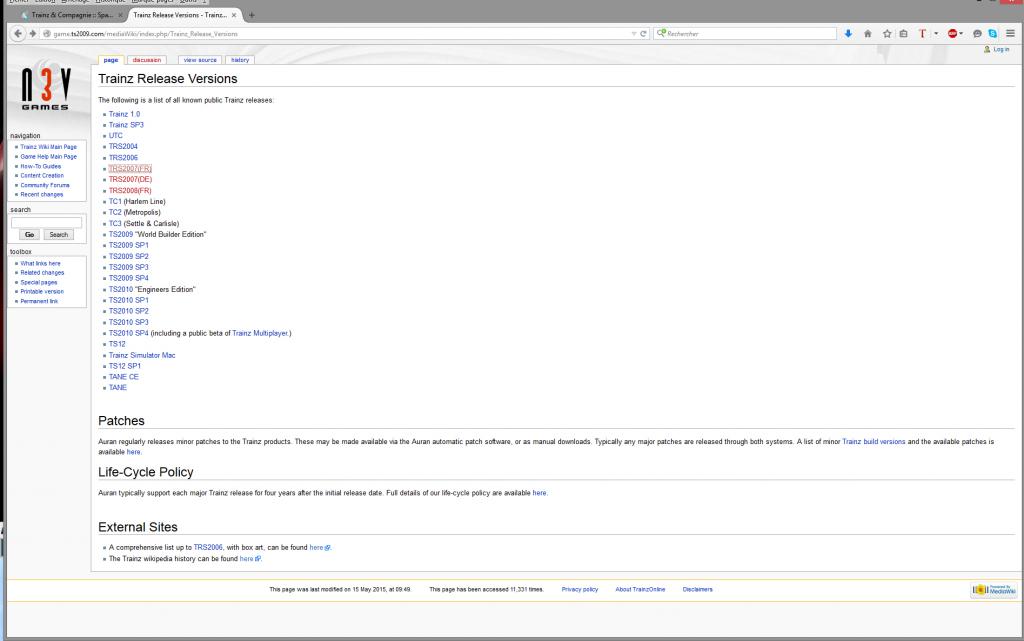Open the 'discussion' wiki tab
Viewport: 1024px width, 641px height.
[x=147, y=60]
